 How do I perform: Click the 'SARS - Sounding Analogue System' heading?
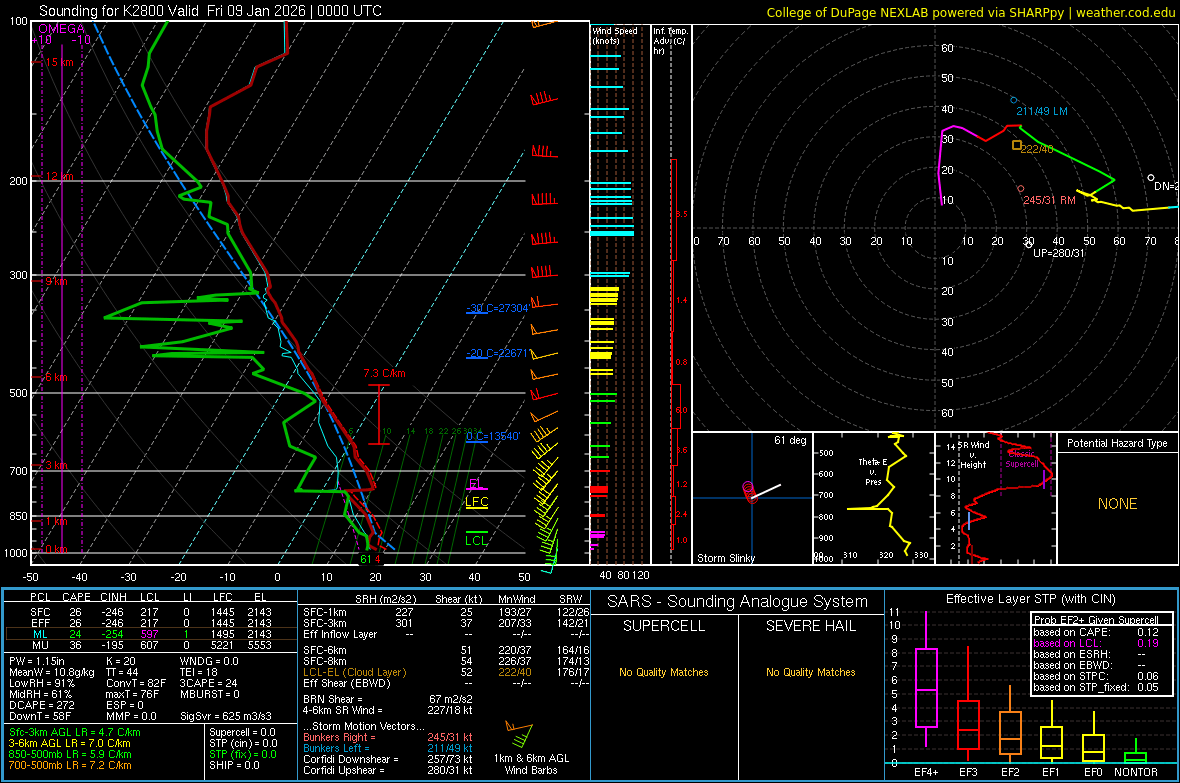[738, 602]
